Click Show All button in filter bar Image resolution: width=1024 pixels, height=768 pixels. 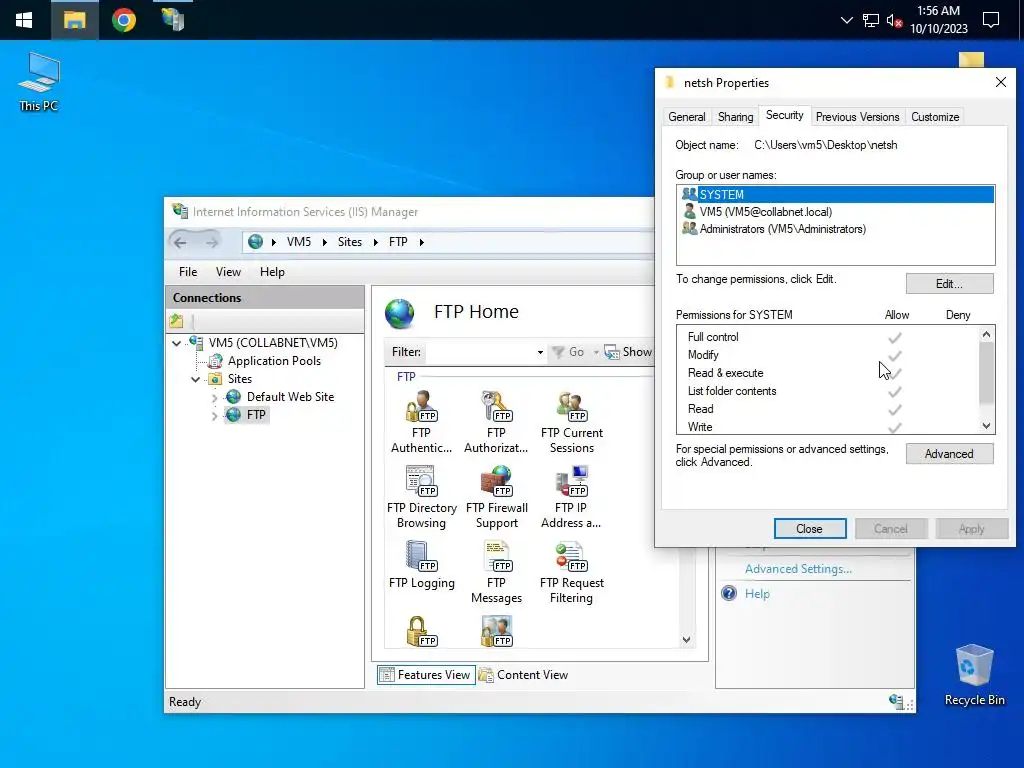(x=628, y=352)
